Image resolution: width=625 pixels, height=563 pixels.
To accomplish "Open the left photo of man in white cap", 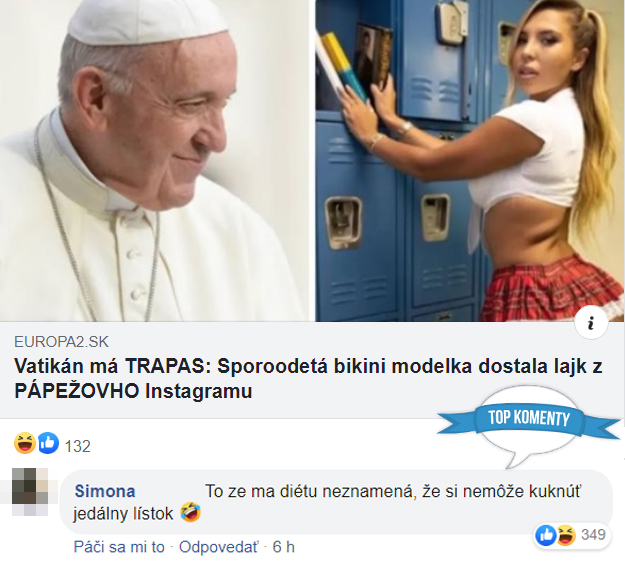I will (154, 160).
